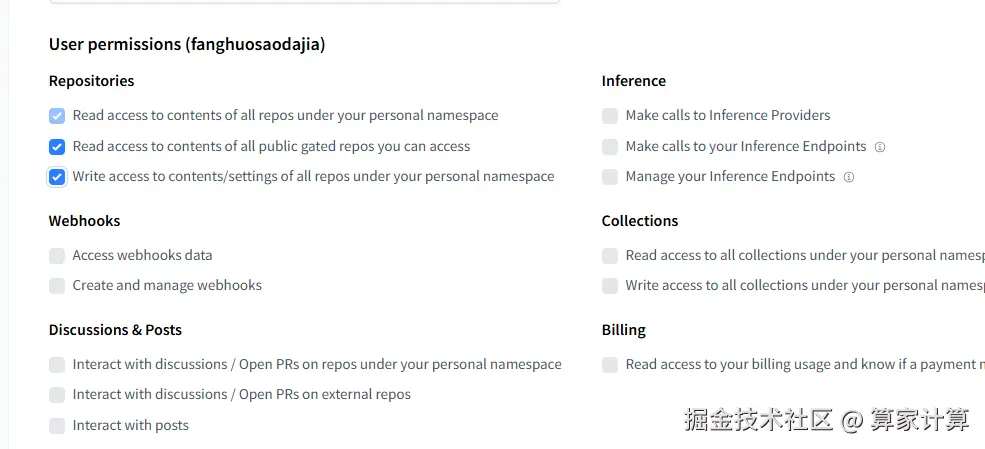Enable Access webhooks data checkbox
The width and height of the screenshot is (985, 449).
(x=57, y=256)
